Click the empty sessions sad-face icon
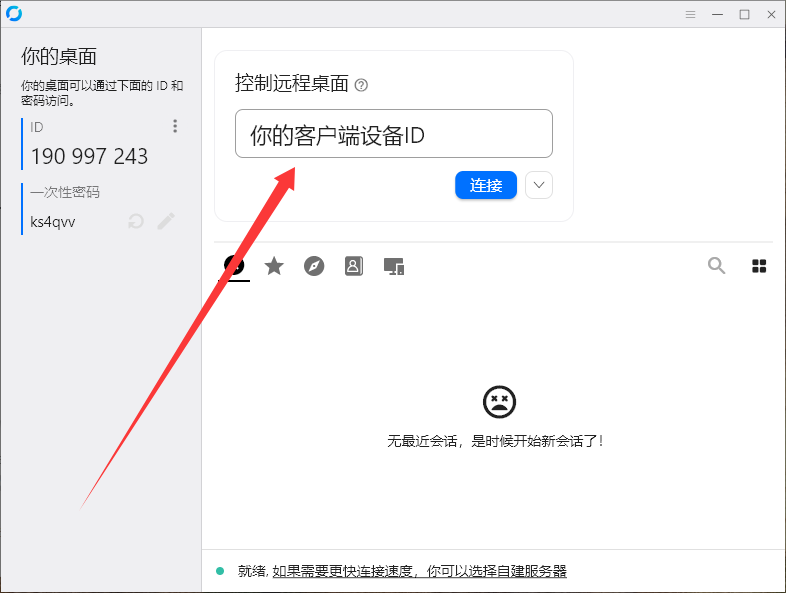 pyautogui.click(x=499, y=402)
